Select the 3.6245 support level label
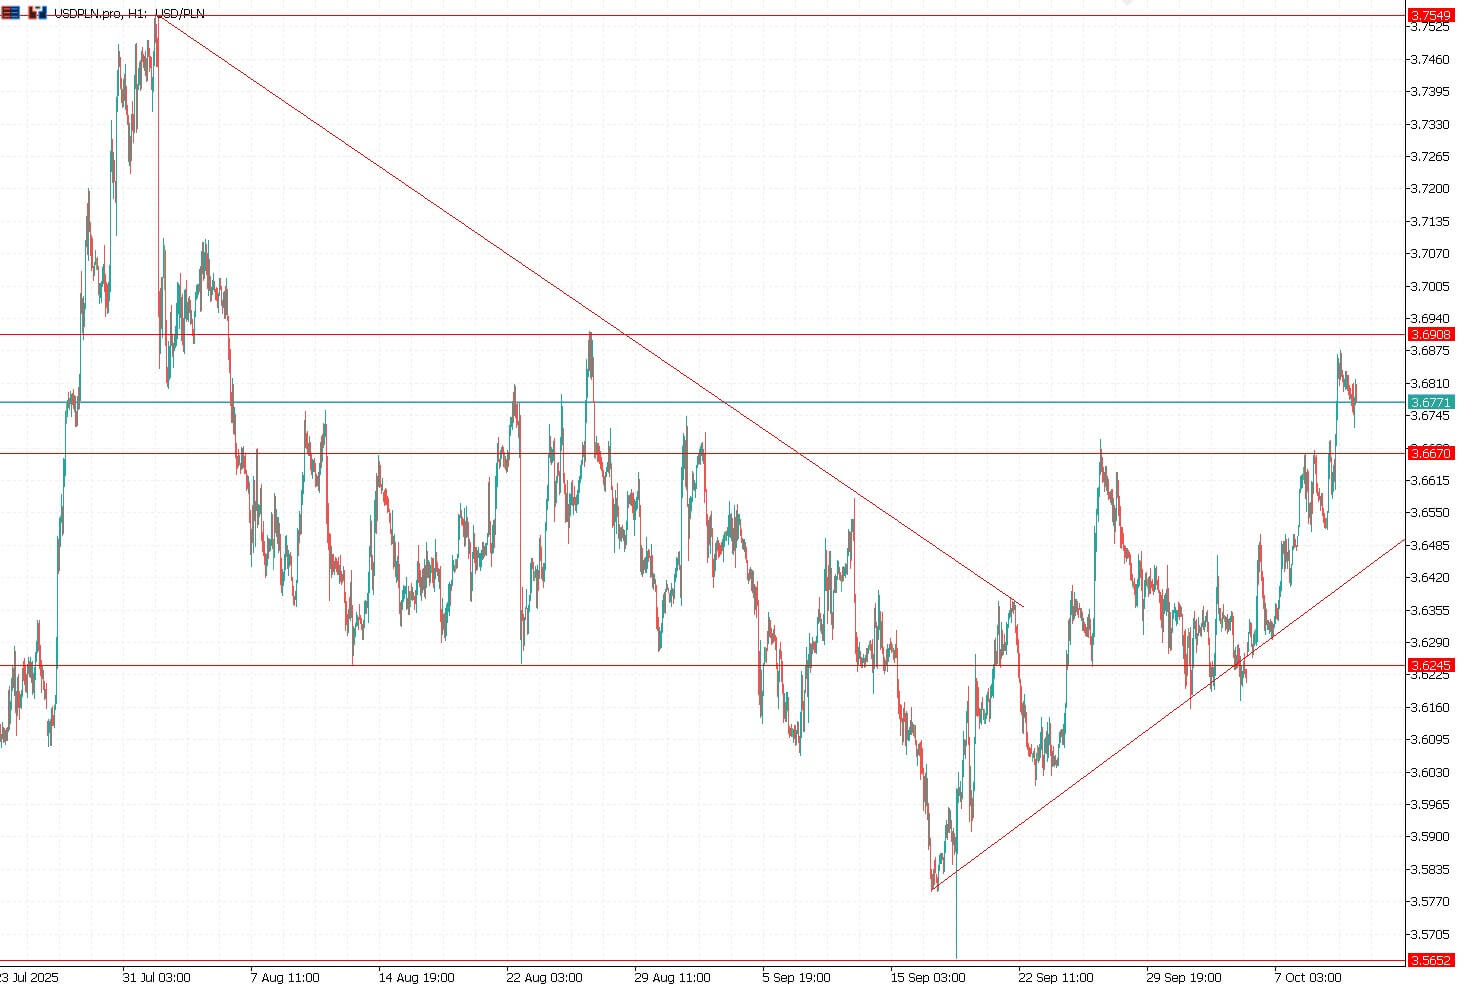Viewport: 1465px width, 986px height. pos(1430,665)
